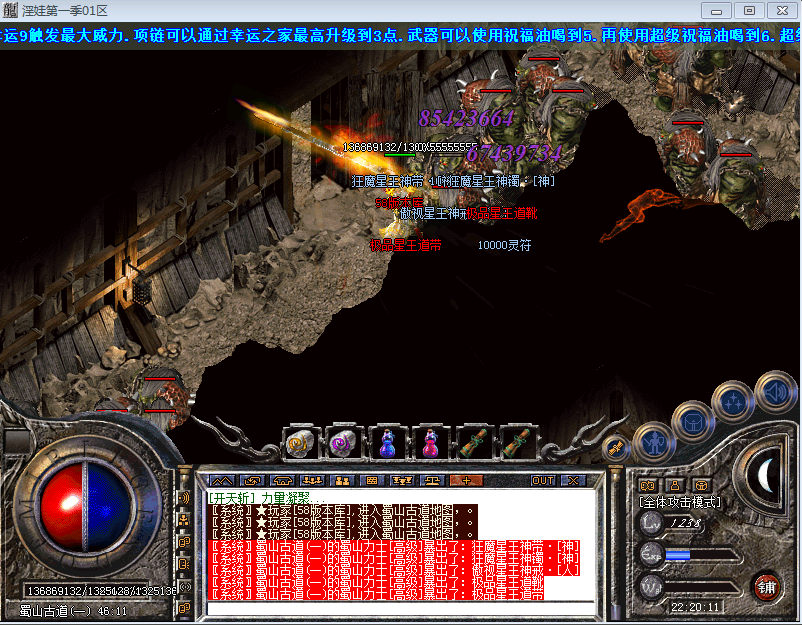The height and width of the screenshot is (625, 802).
Task: Drink the pink-red gourd potion
Action: (x=430, y=443)
